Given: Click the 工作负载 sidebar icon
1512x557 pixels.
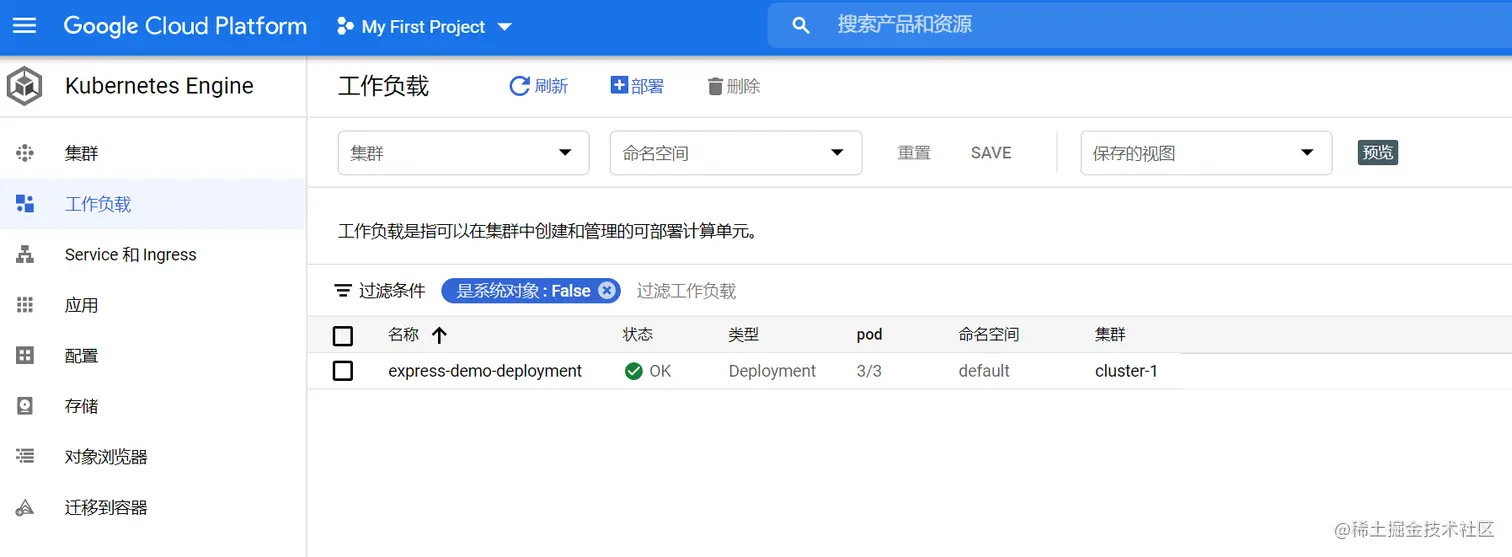Looking at the screenshot, I should click(25, 204).
